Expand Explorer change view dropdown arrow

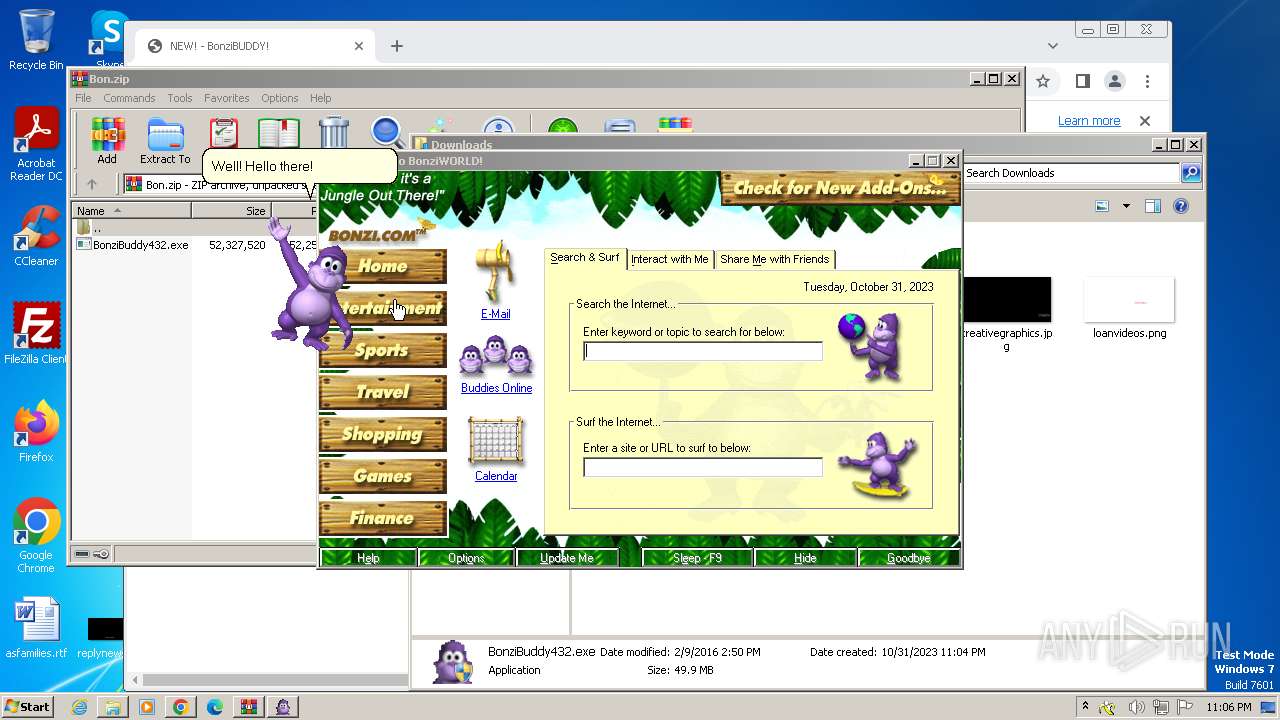[x=1125, y=206]
